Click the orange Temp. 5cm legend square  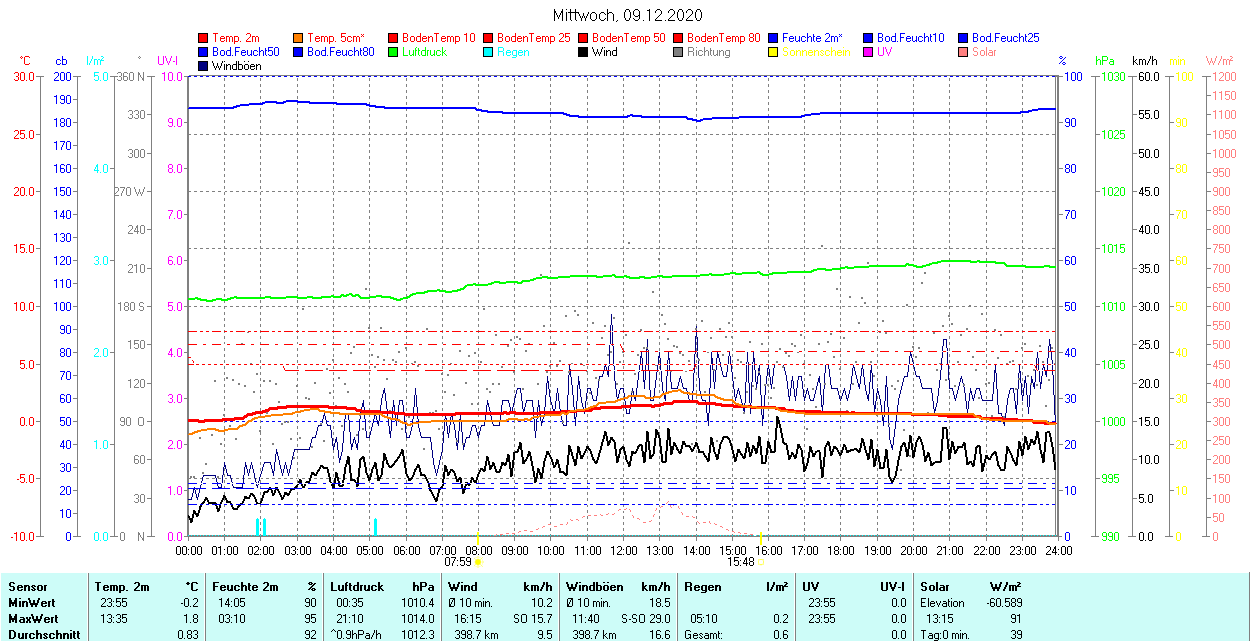coord(299,38)
